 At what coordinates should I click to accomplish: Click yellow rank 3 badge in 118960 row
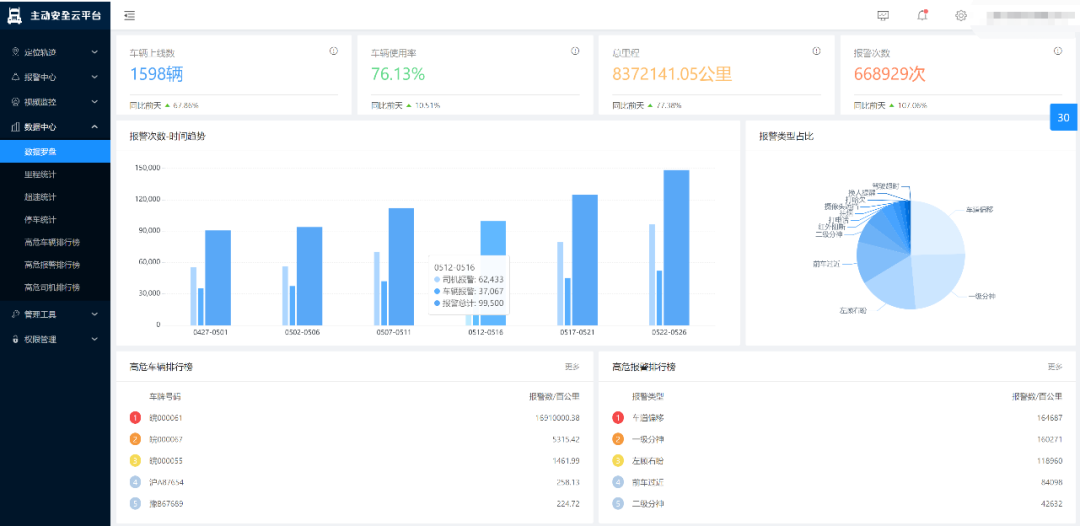point(618,461)
